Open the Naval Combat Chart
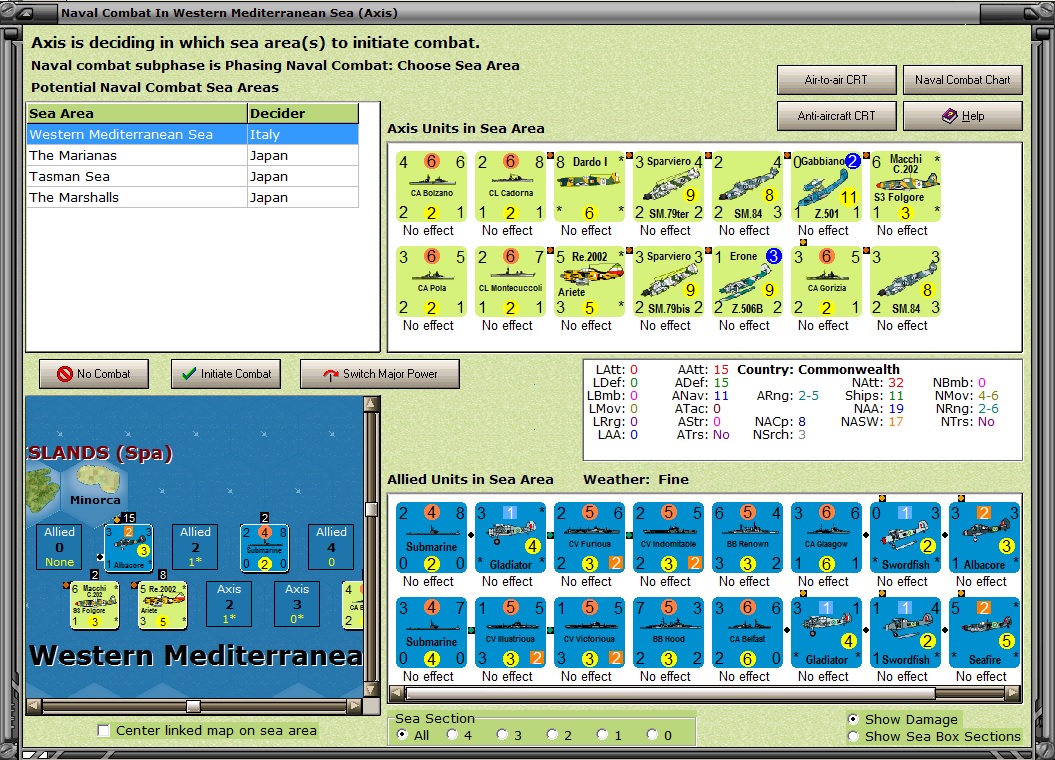The width and height of the screenshot is (1055, 760). coord(963,80)
